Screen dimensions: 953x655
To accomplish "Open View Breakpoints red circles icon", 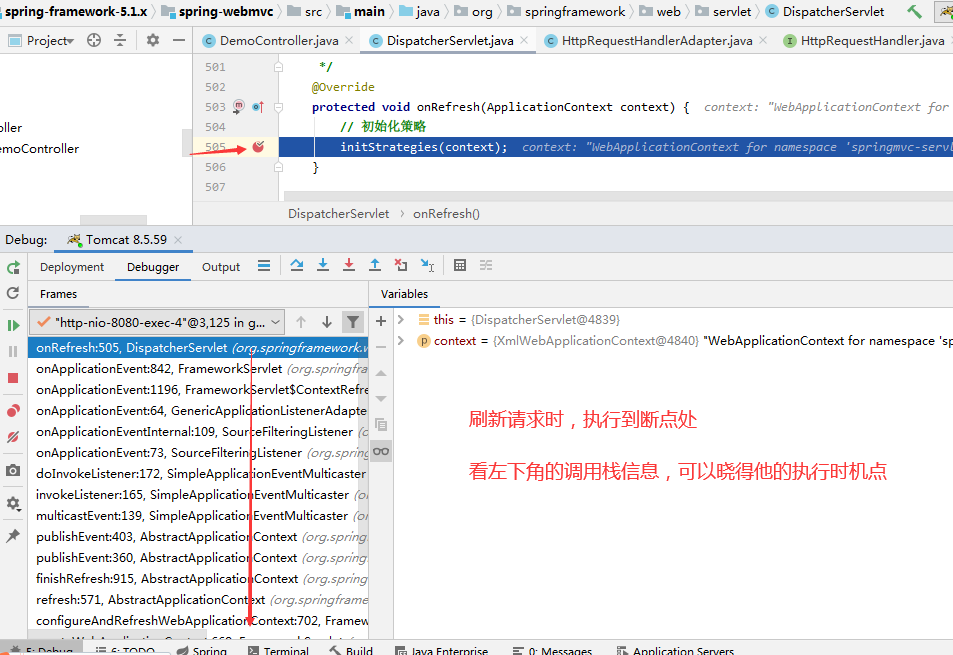I will [x=13, y=411].
